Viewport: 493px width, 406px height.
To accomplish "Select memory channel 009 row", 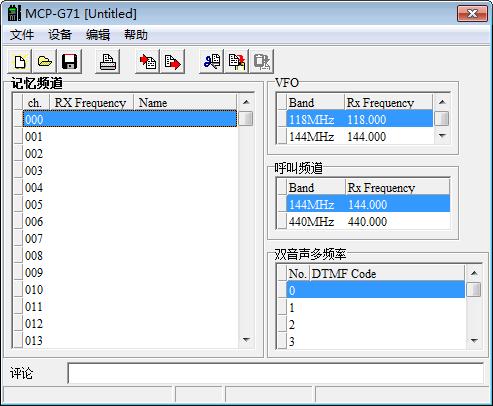I will [x=130, y=272].
